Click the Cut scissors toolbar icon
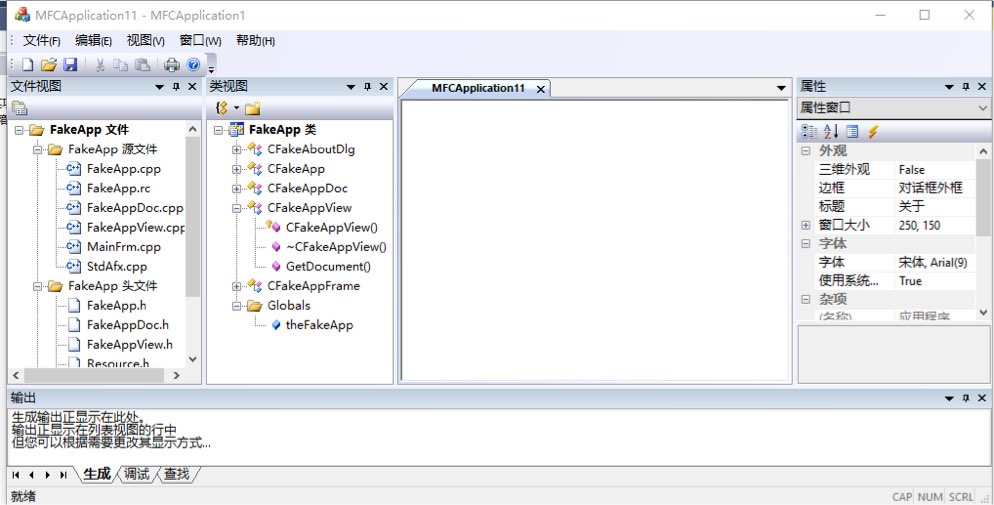Viewport: 994px width, 505px height. click(x=100, y=65)
